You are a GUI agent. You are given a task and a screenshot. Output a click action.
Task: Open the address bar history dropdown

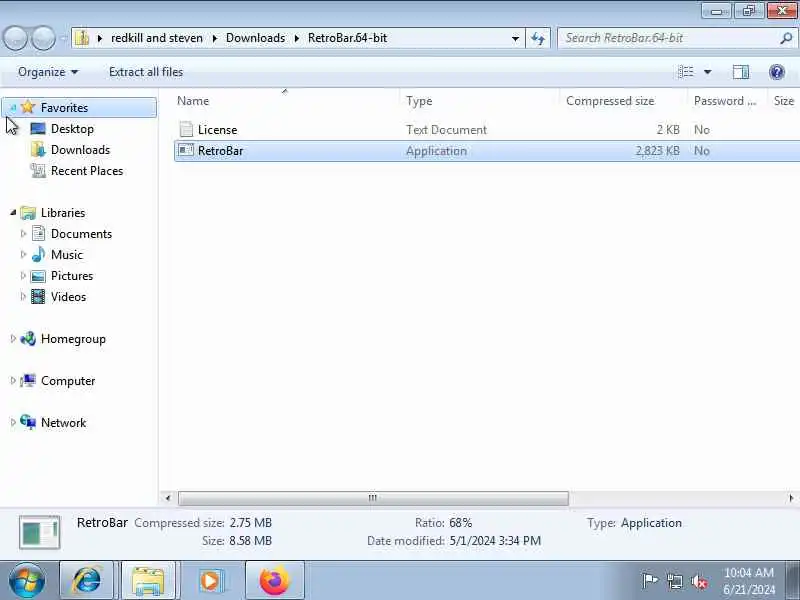(x=515, y=38)
